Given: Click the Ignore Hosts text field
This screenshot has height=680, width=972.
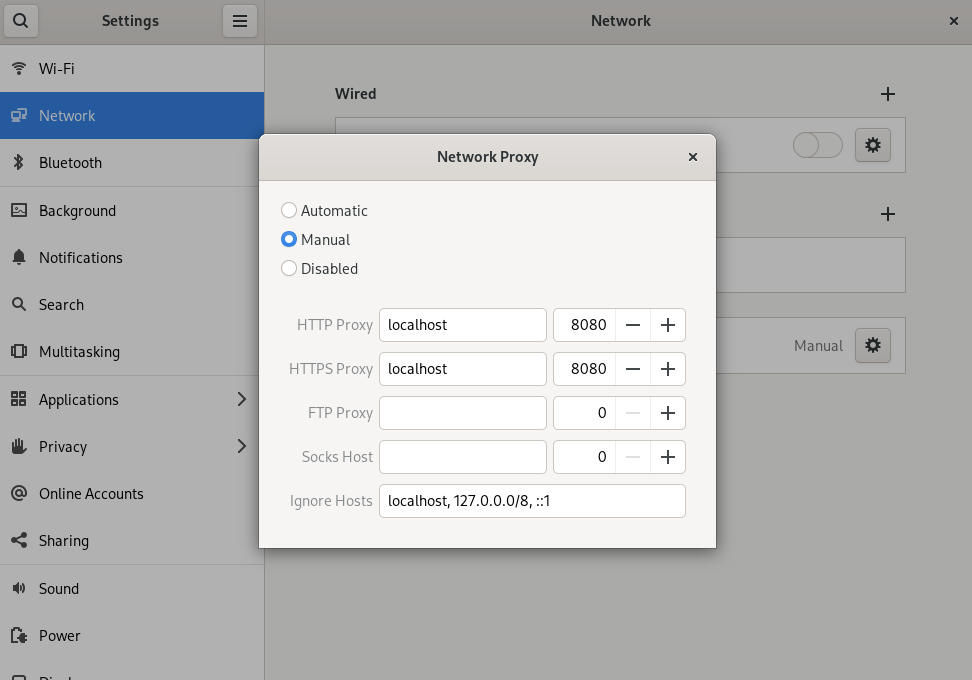Looking at the screenshot, I should [x=532, y=501].
